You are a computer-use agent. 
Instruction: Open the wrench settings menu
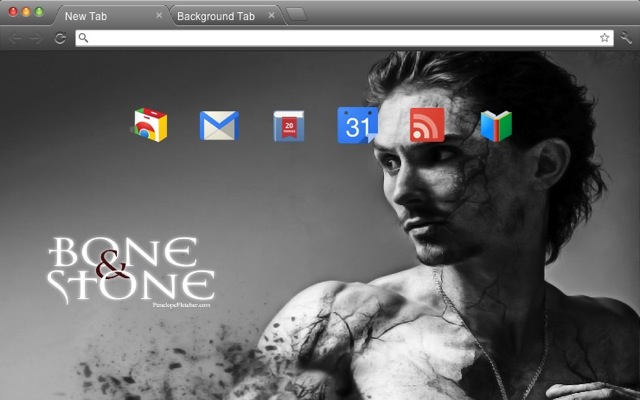pos(626,38)
